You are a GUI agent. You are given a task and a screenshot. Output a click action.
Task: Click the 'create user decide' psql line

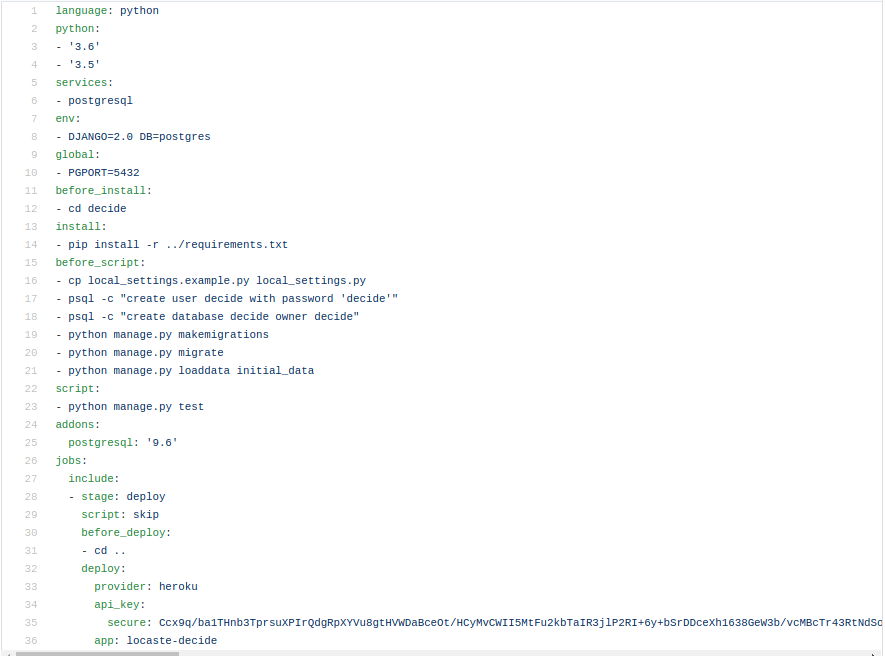[x=227, y=299]
